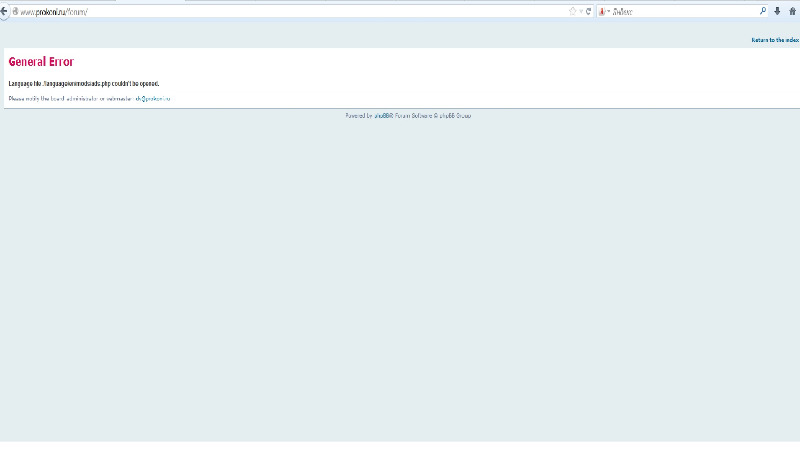Open the downloads arrow icon
Viewport: 800px width, 452px height.
coord(777,11)
